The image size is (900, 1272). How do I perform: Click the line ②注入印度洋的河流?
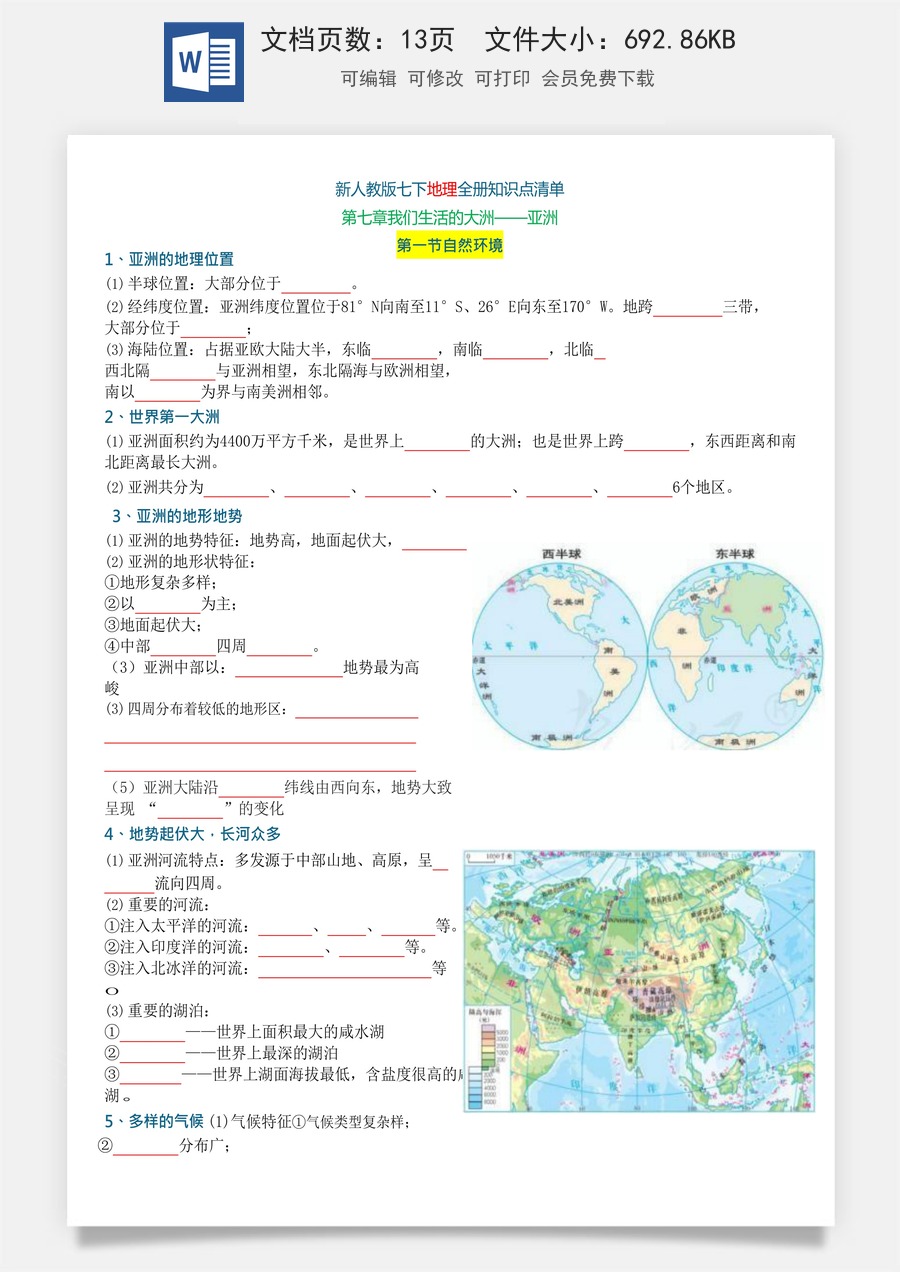[x=267, y=947]
